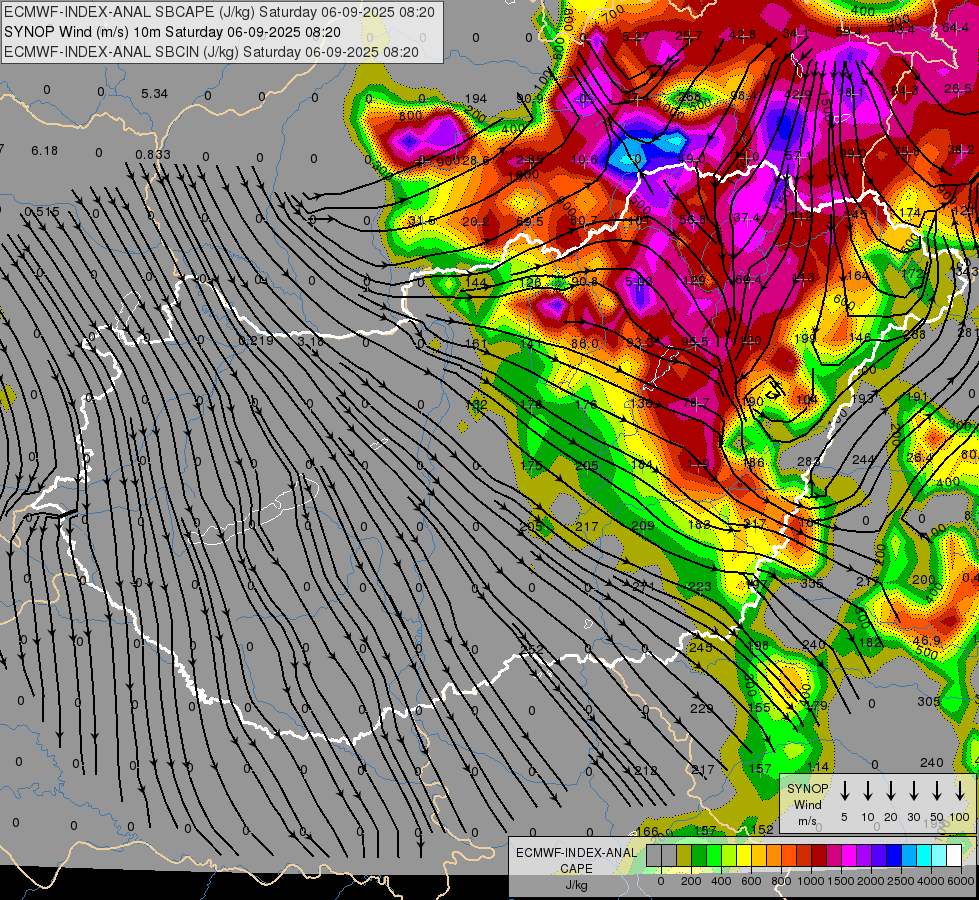Click the map value 152

[763, 829]
